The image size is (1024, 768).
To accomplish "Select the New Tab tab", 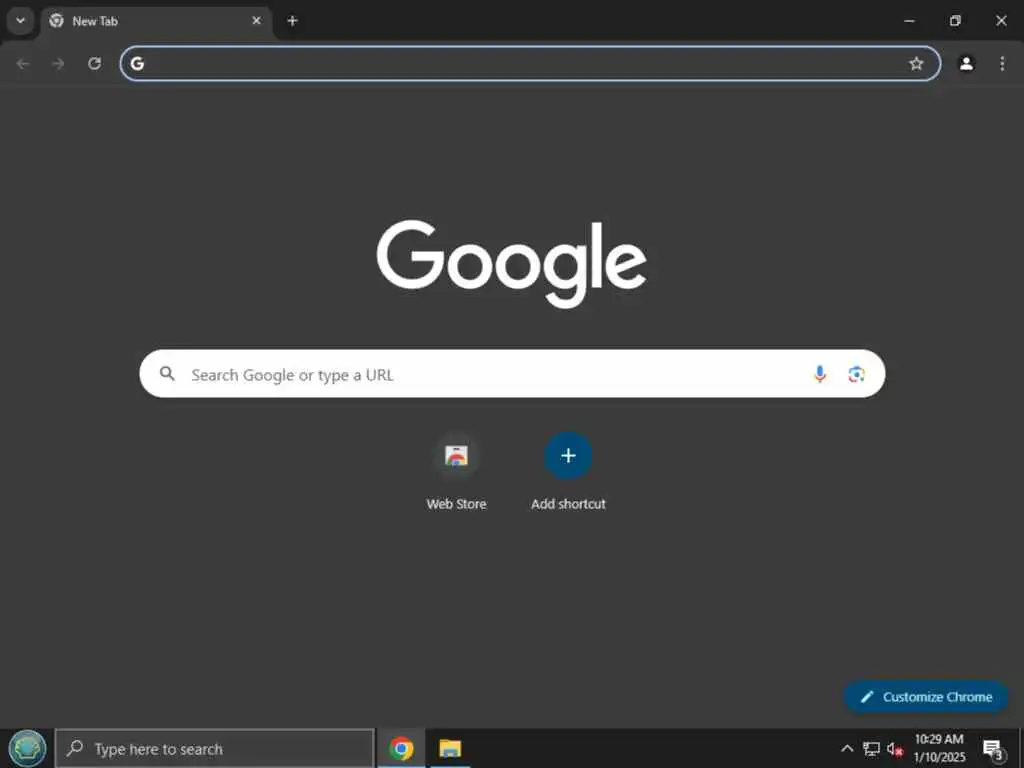I will pos(157,21).
